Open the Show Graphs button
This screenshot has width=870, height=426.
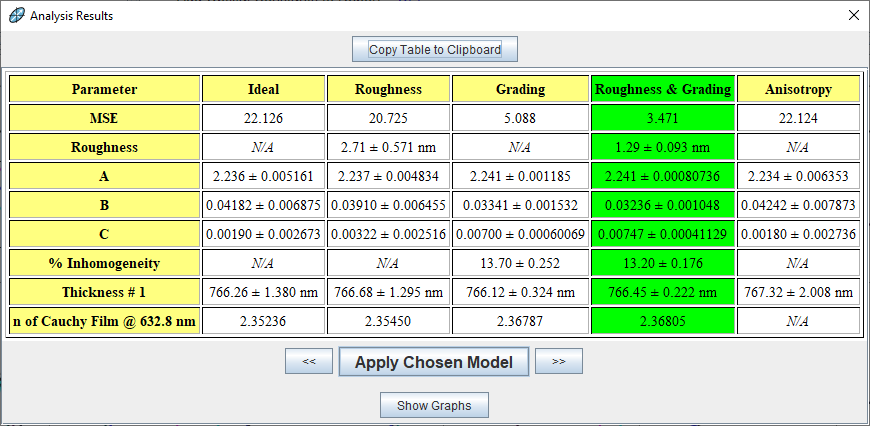(434, 405)
